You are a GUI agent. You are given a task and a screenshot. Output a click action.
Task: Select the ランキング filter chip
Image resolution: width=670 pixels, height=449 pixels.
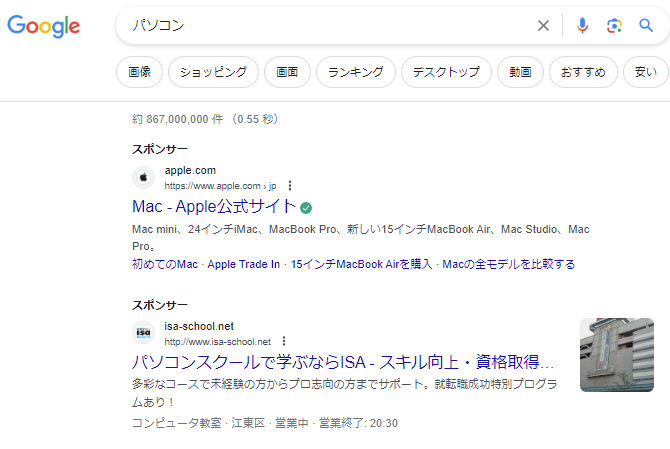click(x=356, y=72)
